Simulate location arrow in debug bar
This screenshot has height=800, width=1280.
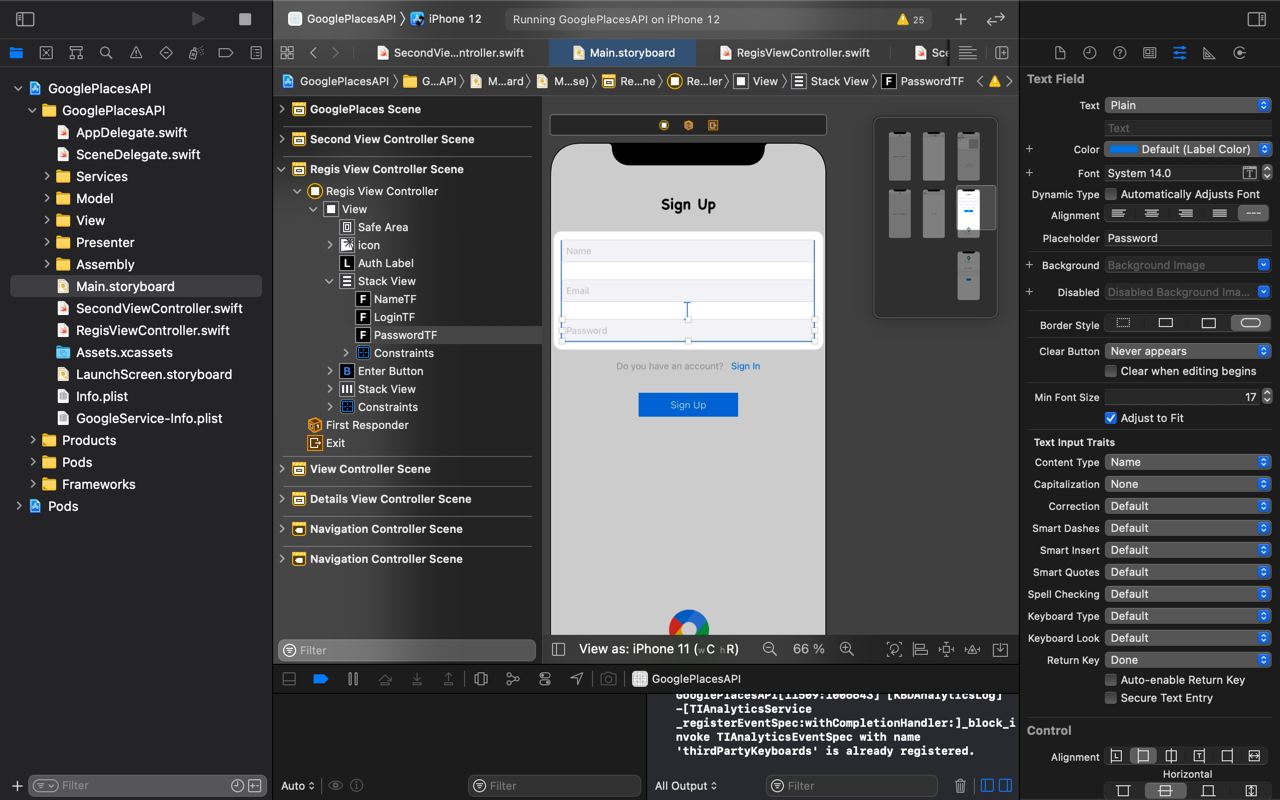(577, 679)
